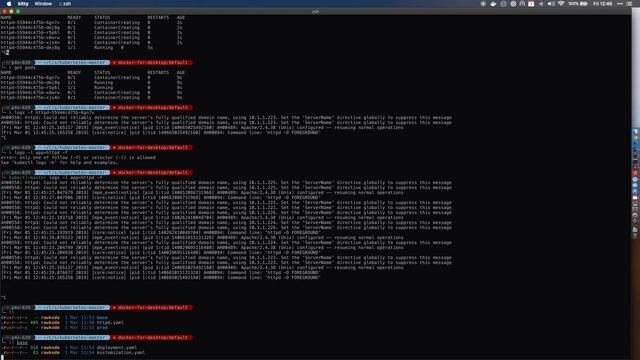Check battery status showing 100%
This screenshot has height=360, width=640.
(578, 4)
